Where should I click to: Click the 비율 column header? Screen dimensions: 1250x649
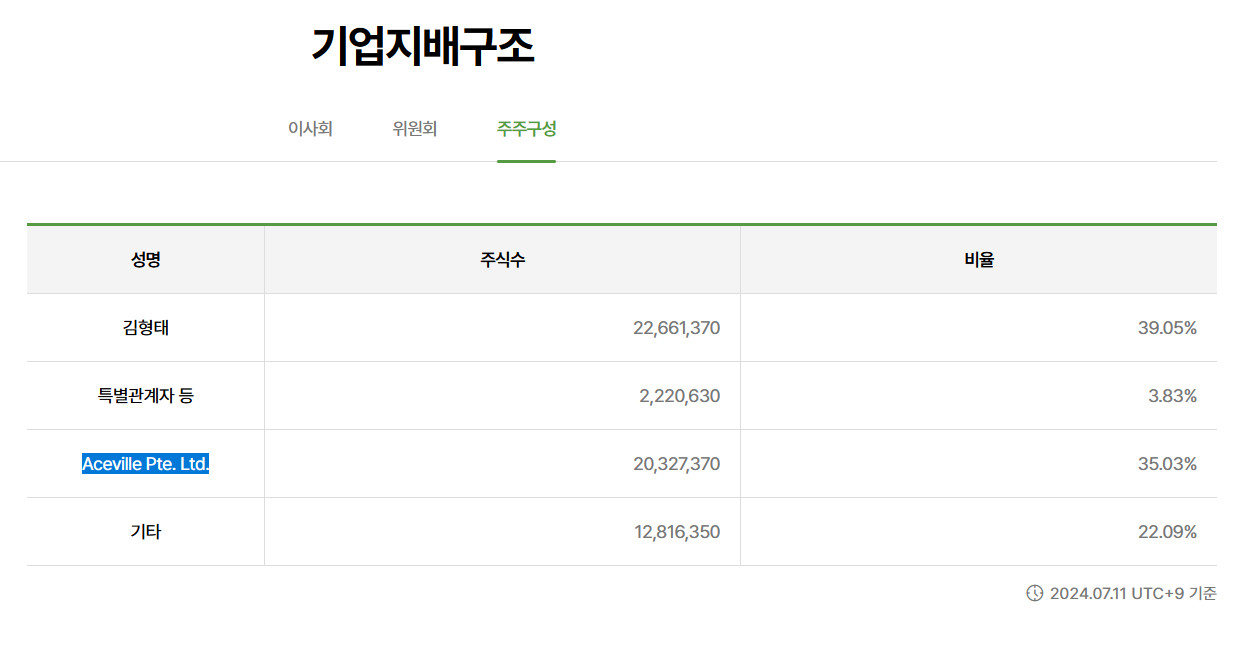(979, 260)
